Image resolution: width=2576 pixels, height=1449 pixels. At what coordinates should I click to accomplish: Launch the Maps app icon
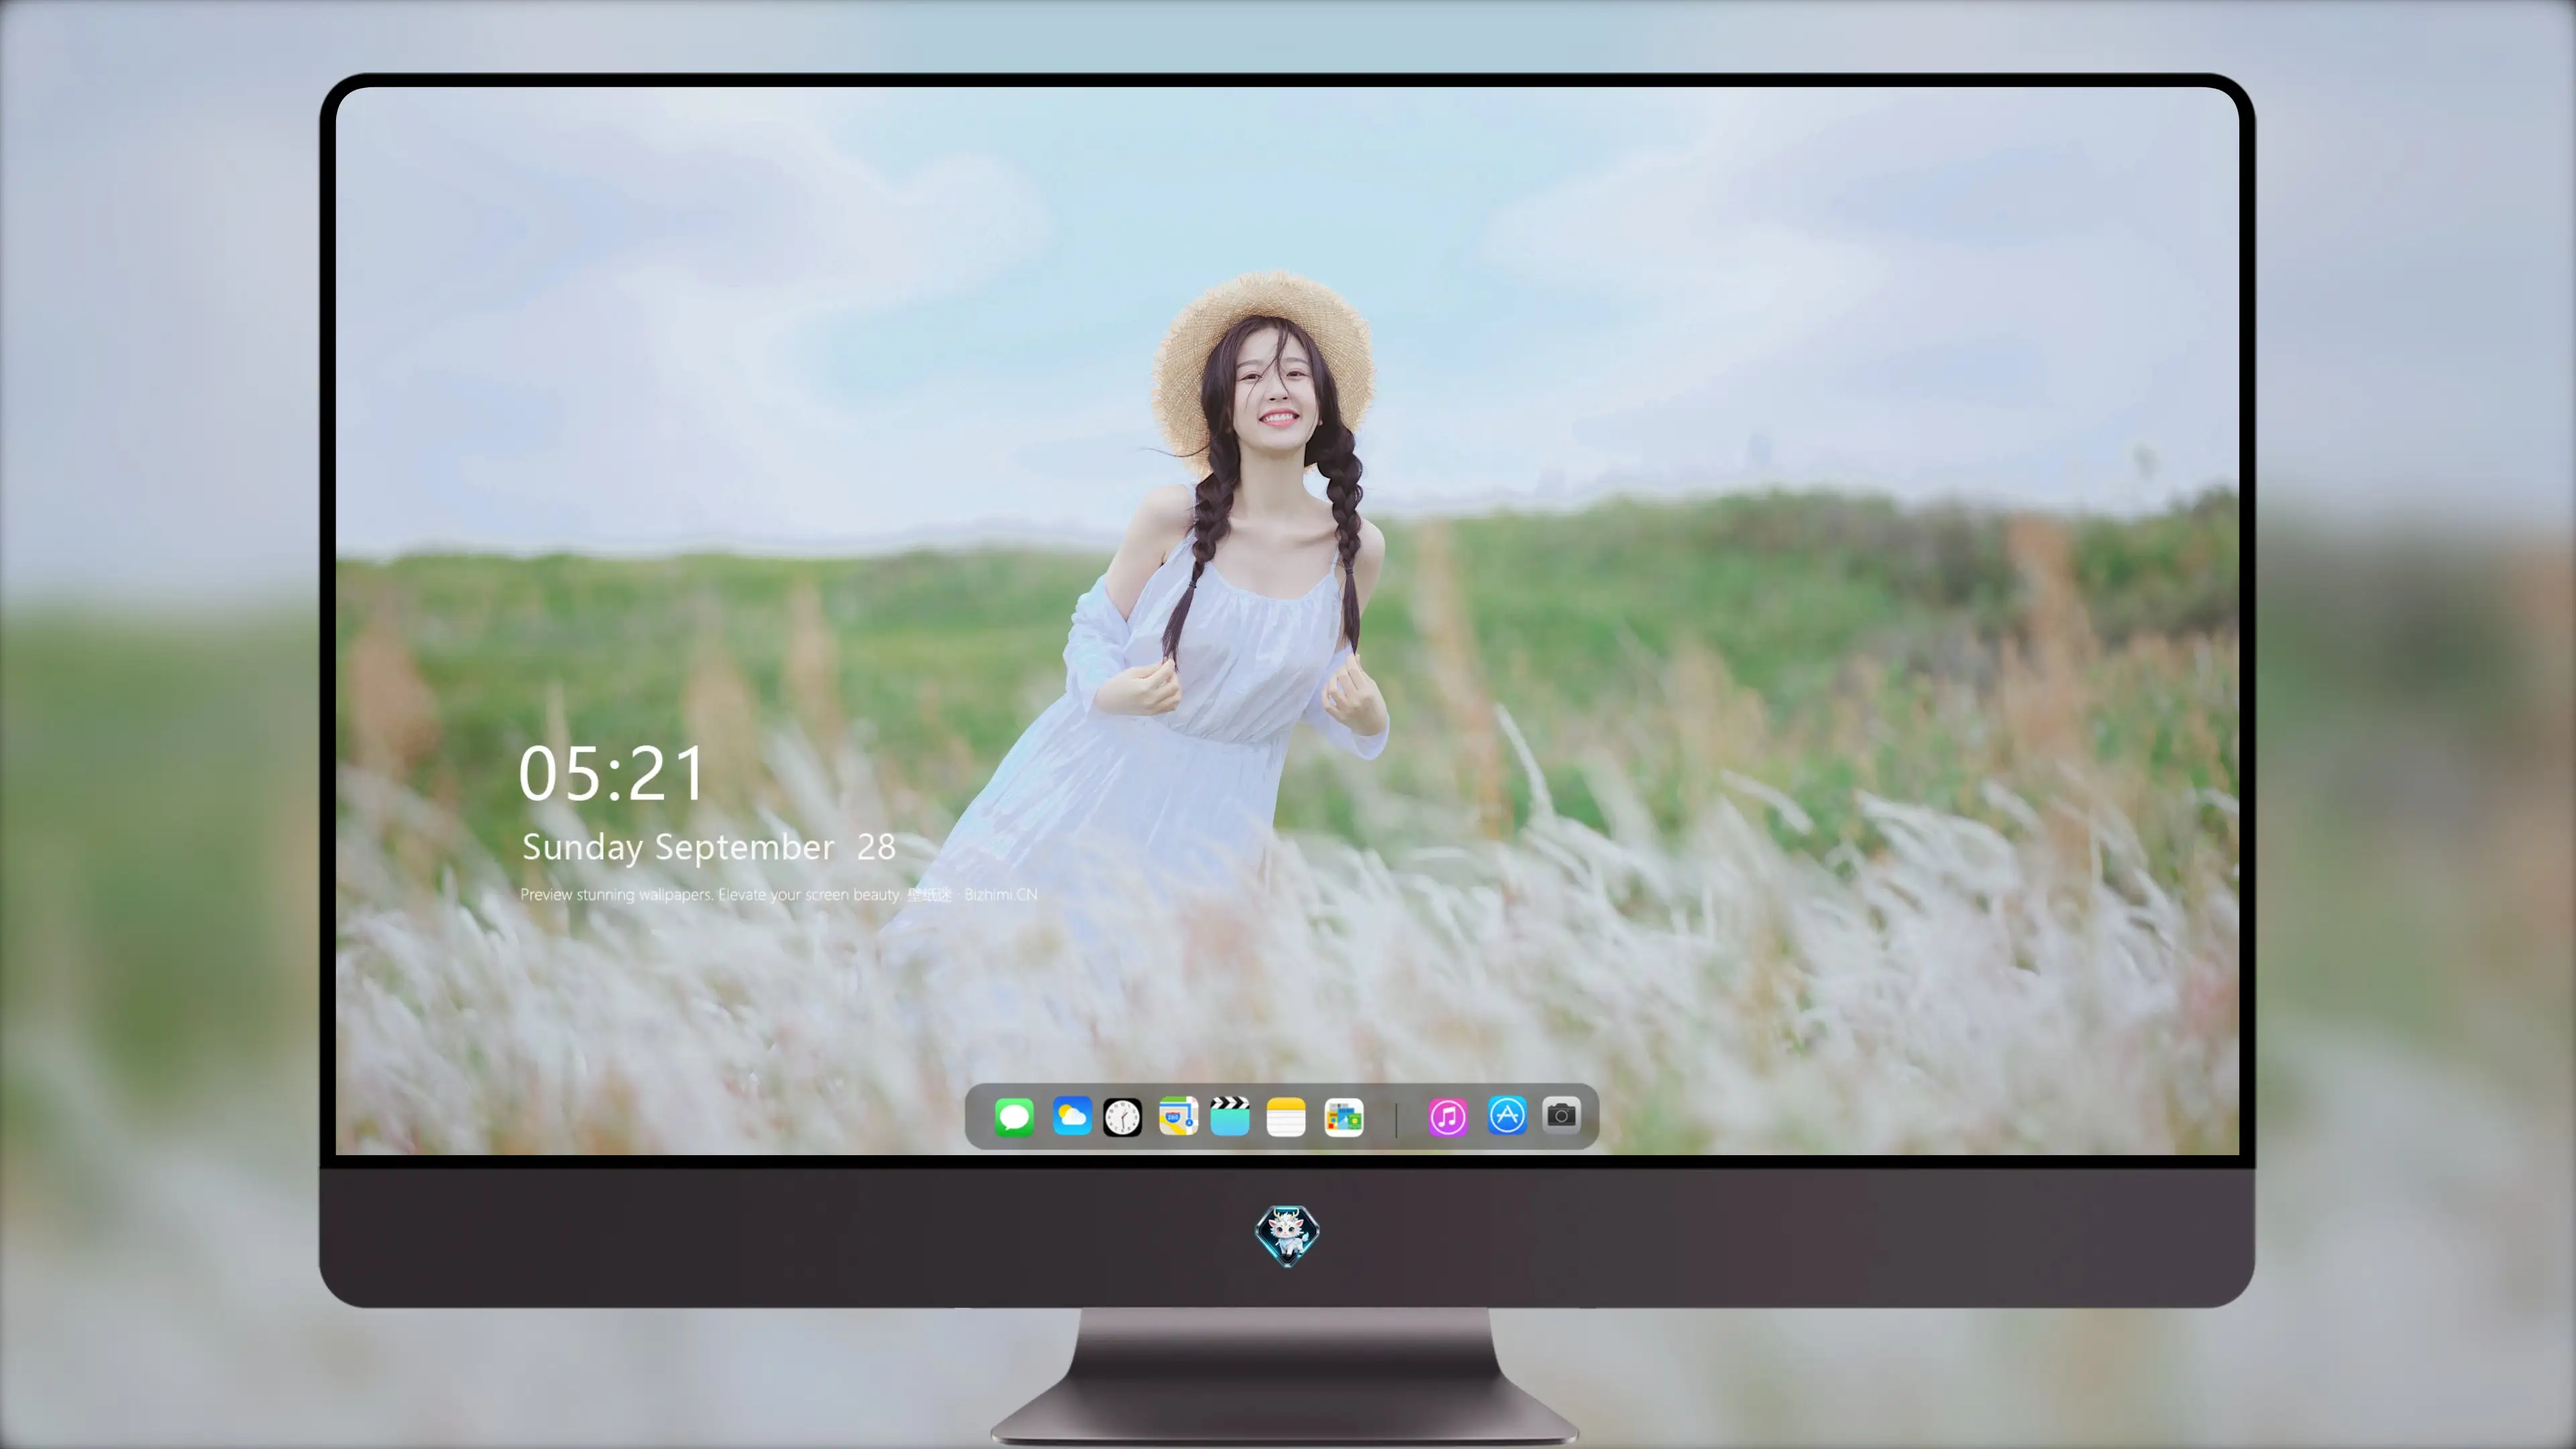pos(1178,1117)
